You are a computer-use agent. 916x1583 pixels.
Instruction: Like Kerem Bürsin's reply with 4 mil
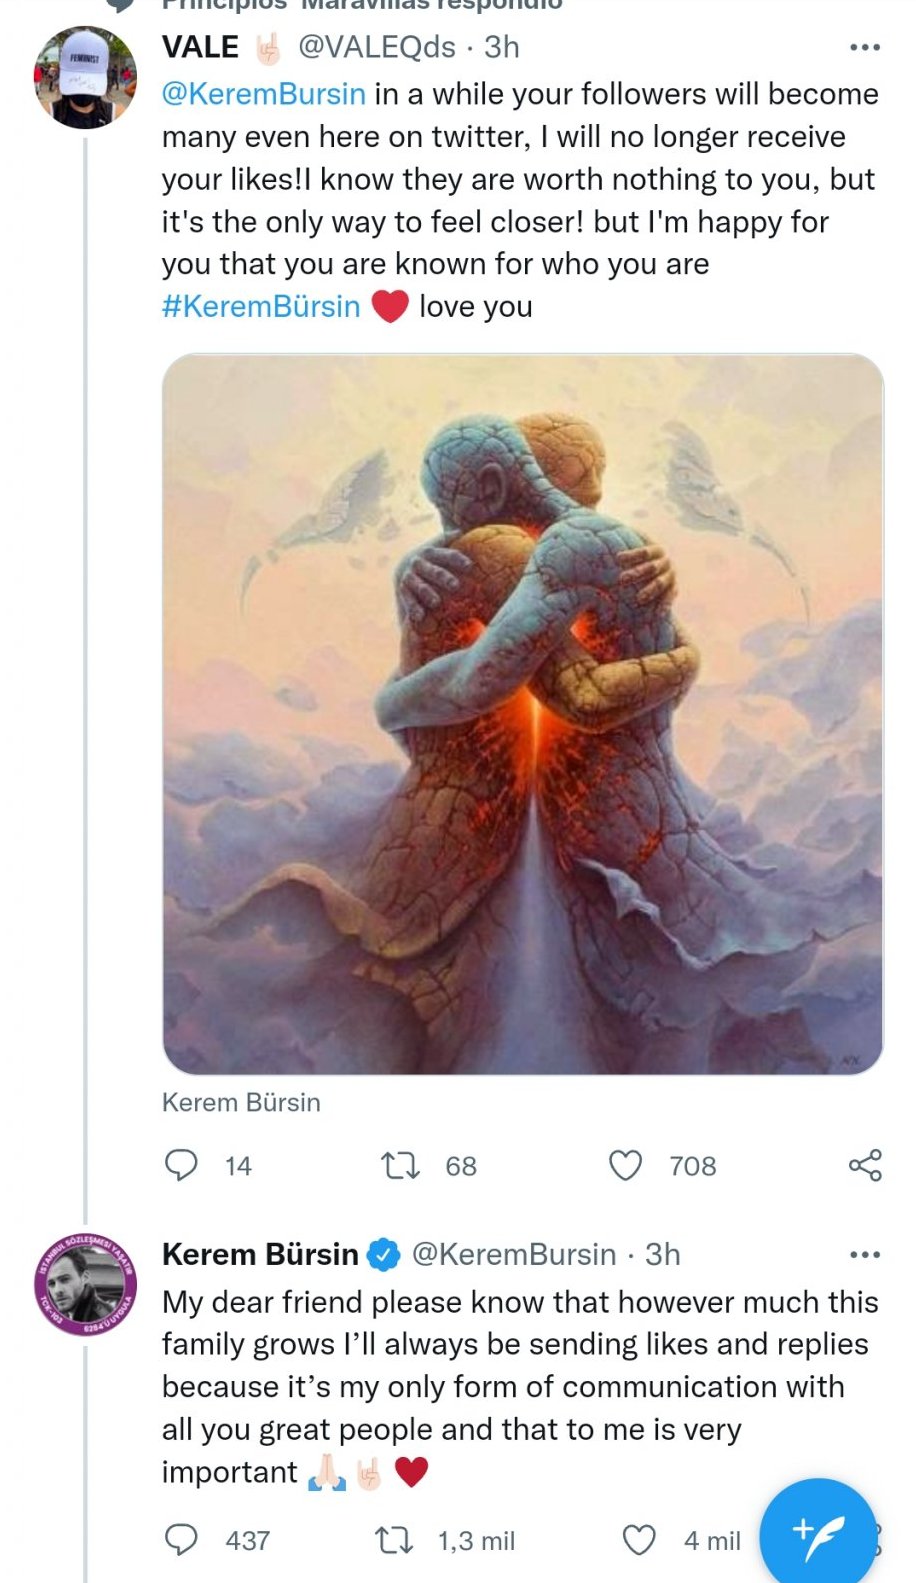[640, 1540]
